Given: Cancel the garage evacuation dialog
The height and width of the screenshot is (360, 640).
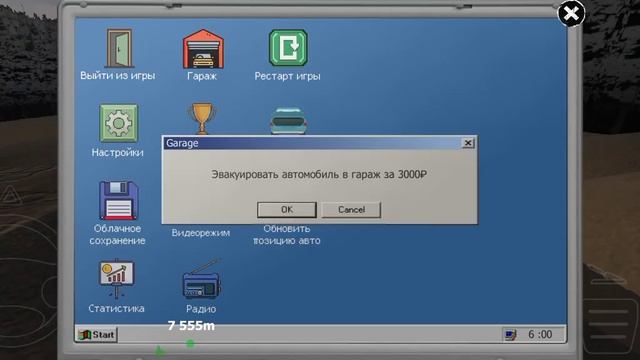Looking at the screenshot, I should tap(351, 209).
